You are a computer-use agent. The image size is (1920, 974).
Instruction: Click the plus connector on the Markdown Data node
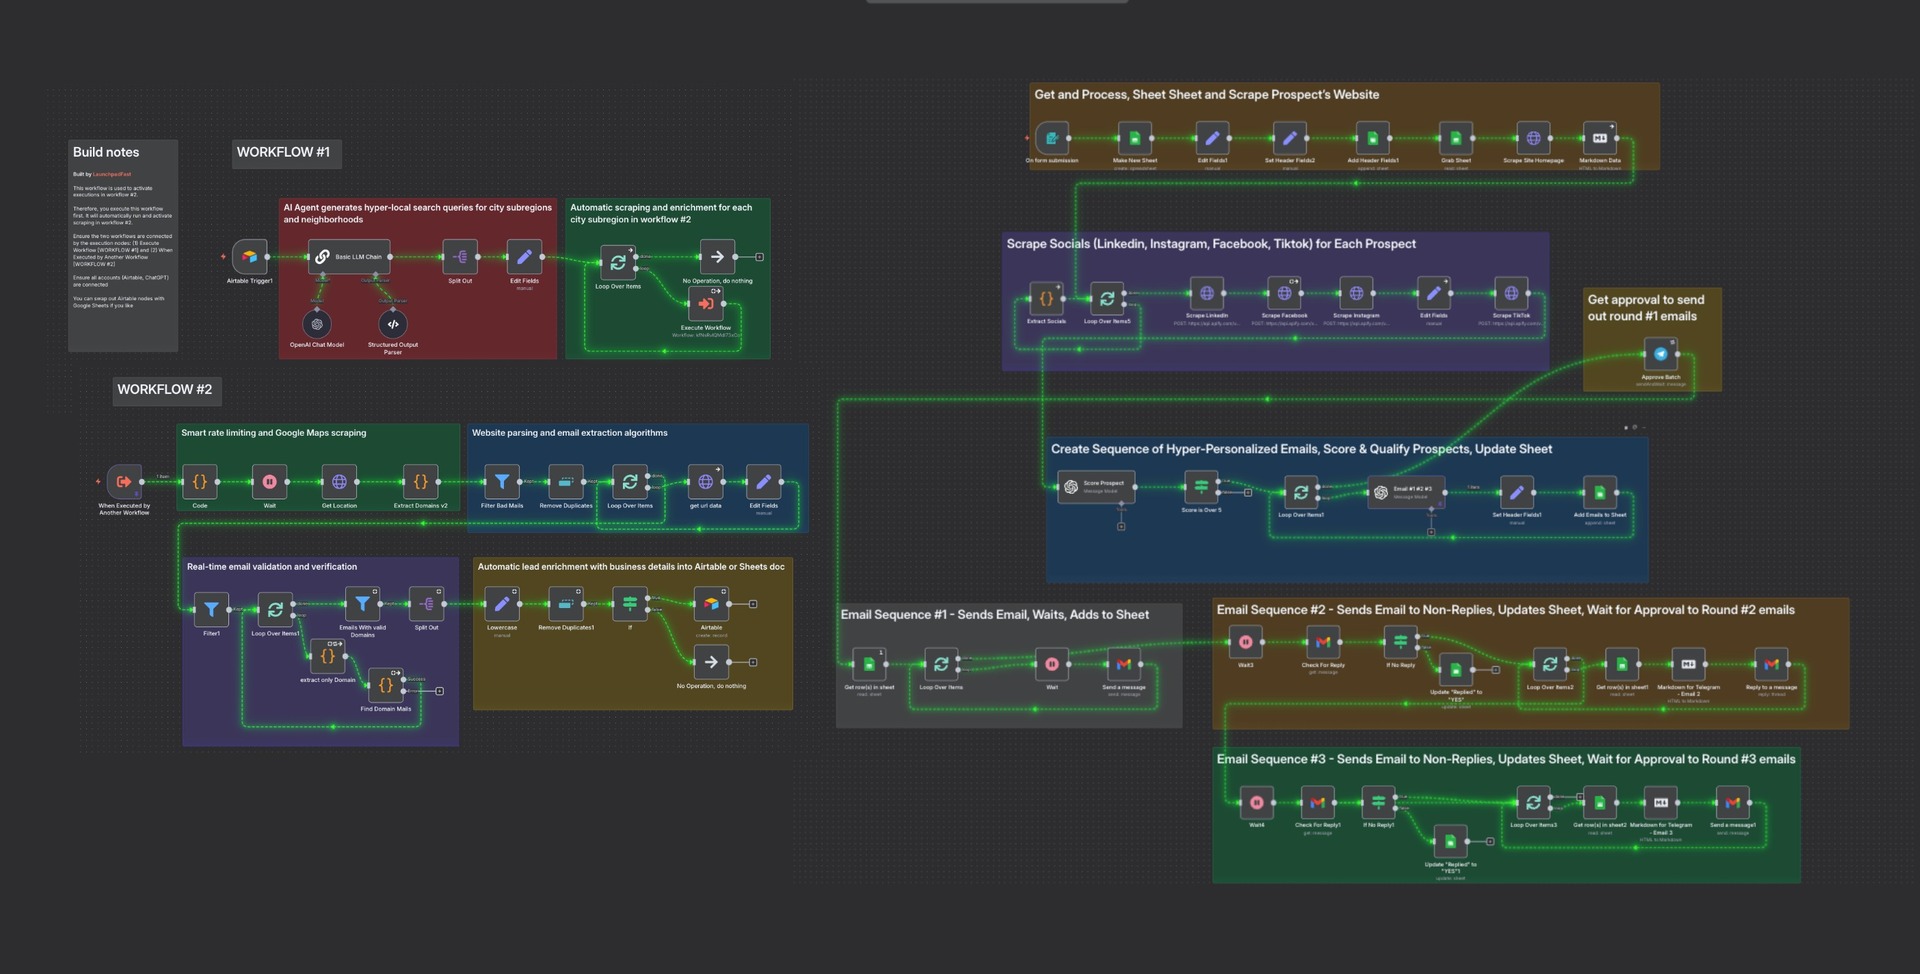pyautogui.click(x=1613, y=128)
